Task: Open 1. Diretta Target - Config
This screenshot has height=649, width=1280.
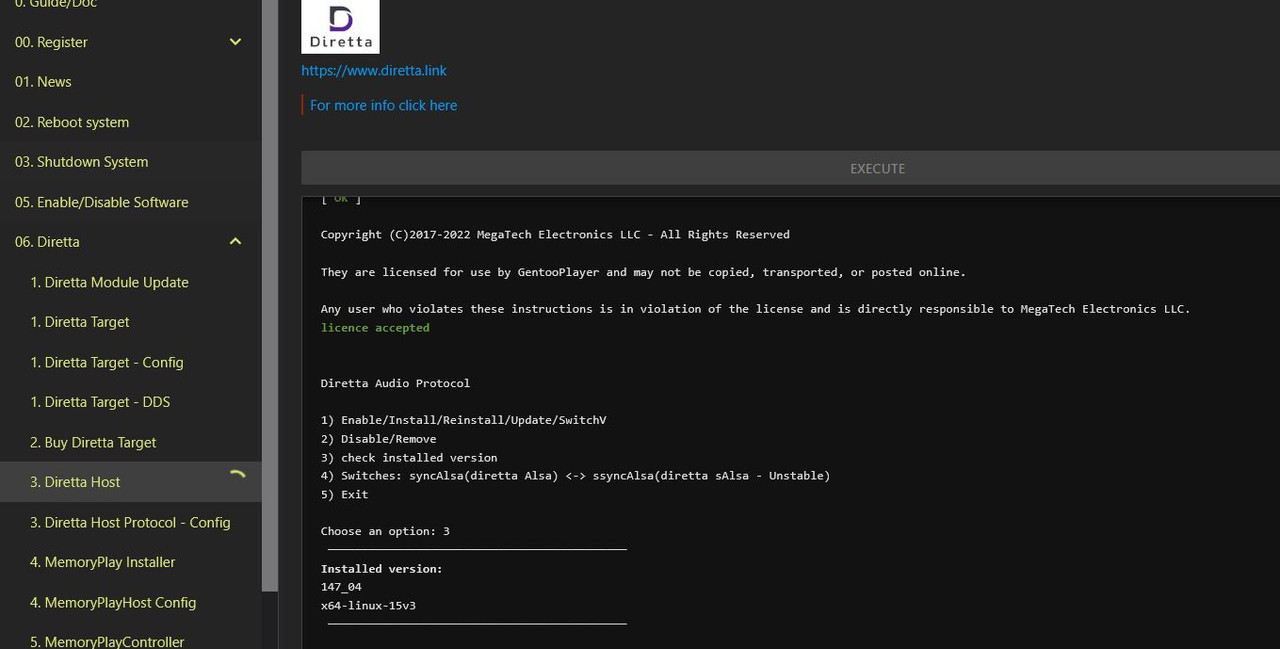Action: (x=131, y=362)
